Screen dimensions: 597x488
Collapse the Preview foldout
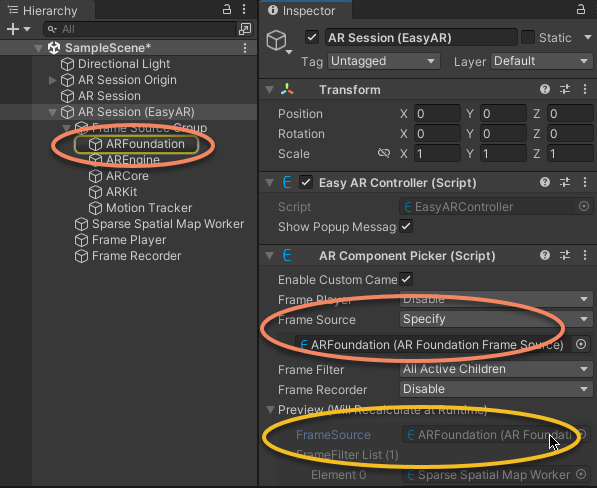(270, 410)
